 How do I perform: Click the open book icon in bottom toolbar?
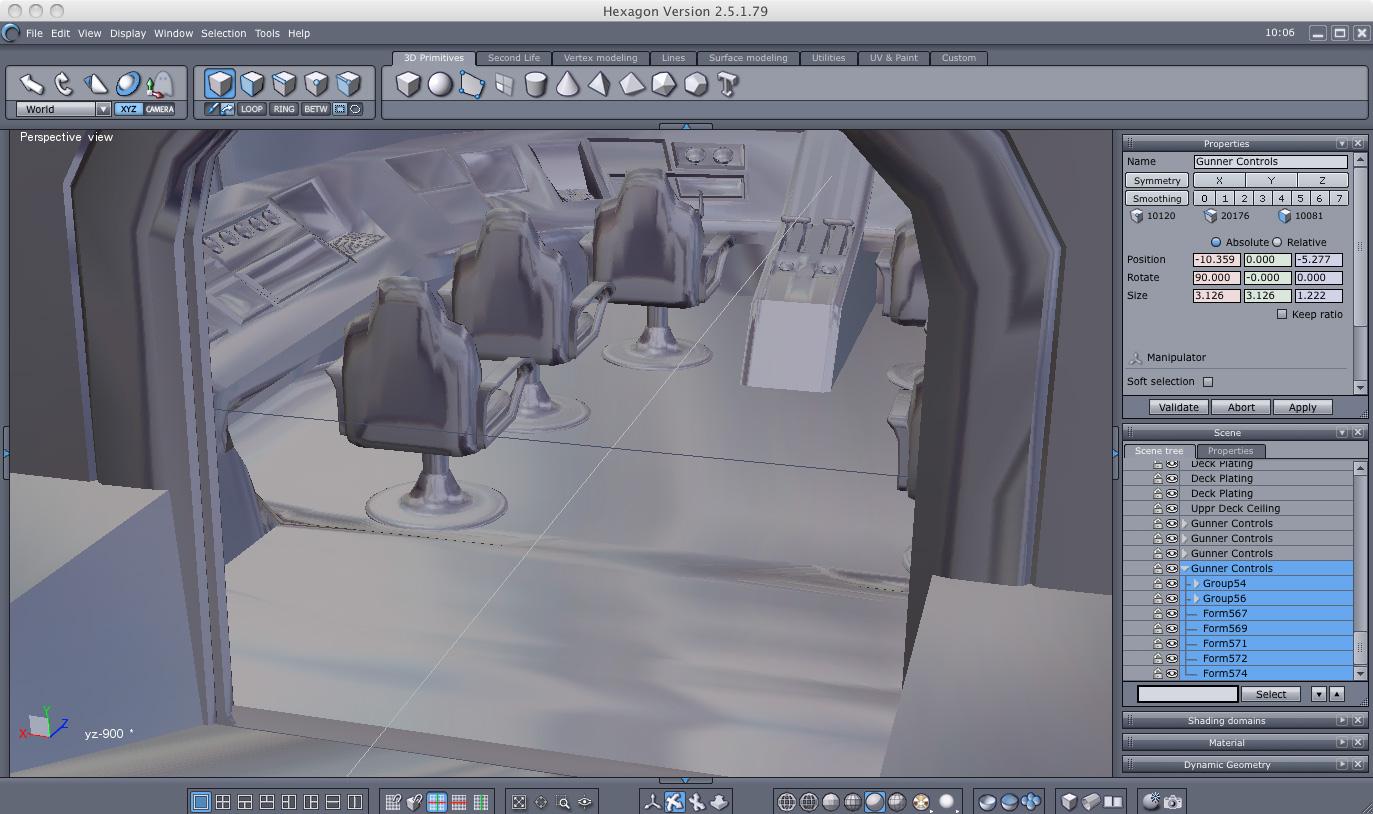pos(1113,802)
